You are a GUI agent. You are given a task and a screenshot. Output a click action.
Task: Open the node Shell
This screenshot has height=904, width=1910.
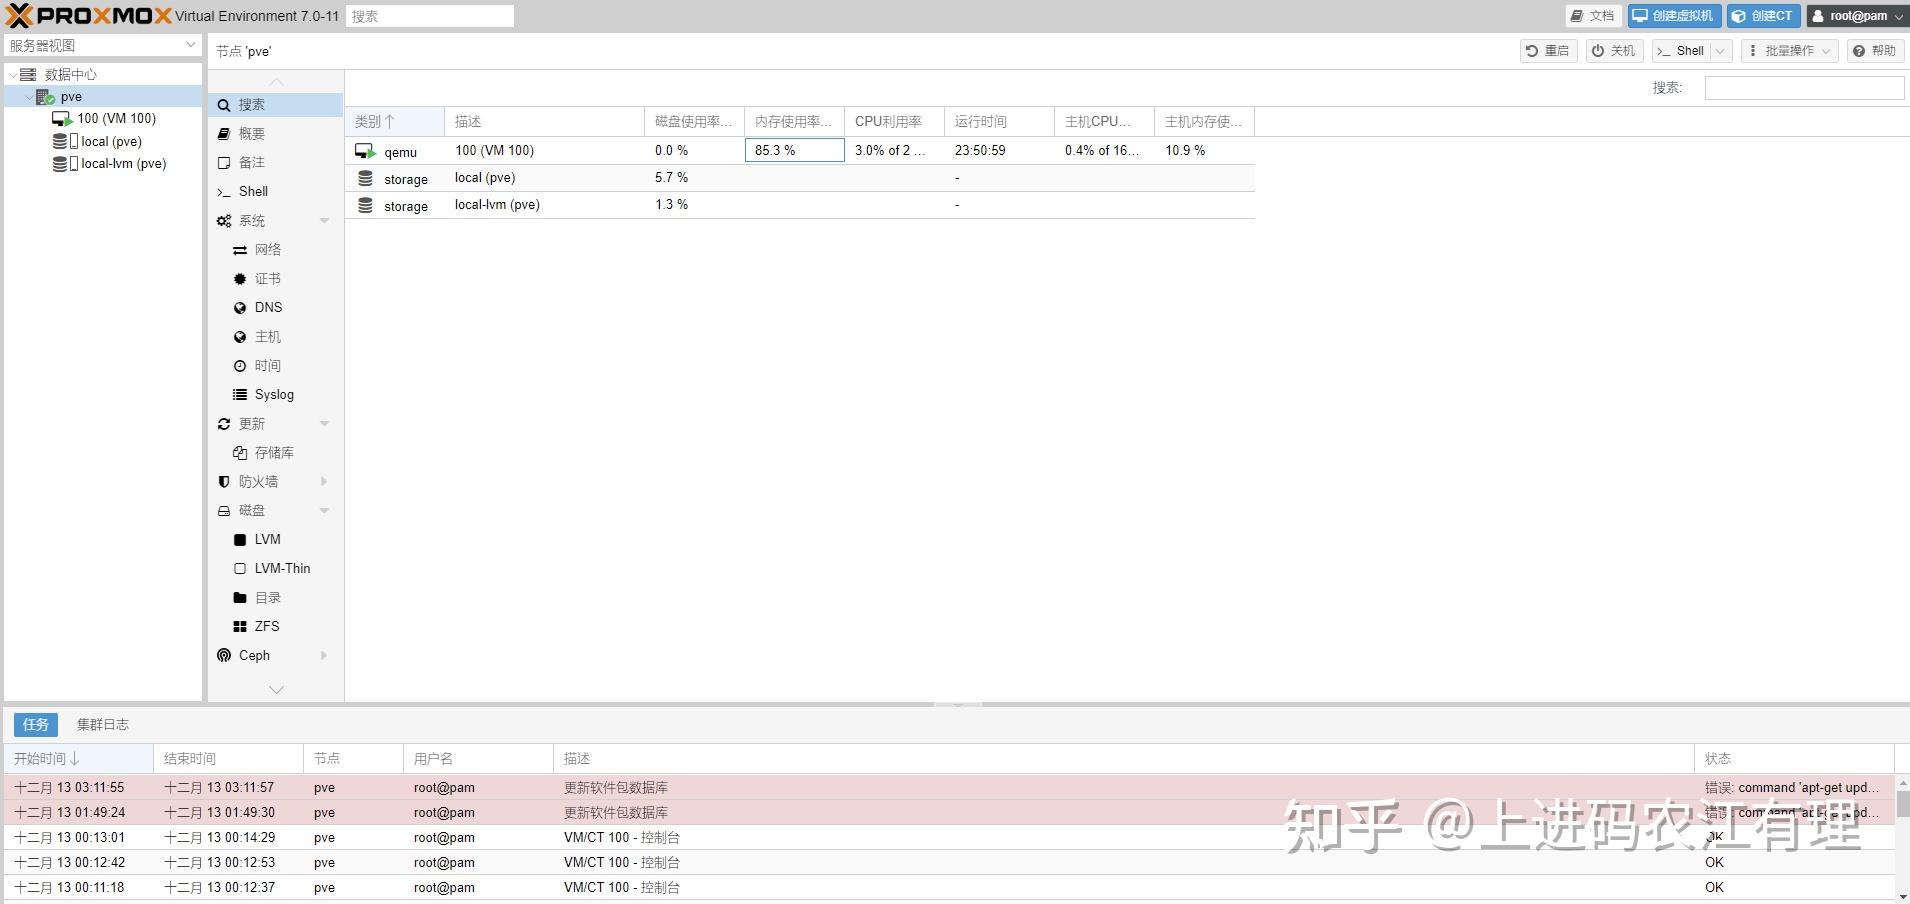tap(252, 191)
